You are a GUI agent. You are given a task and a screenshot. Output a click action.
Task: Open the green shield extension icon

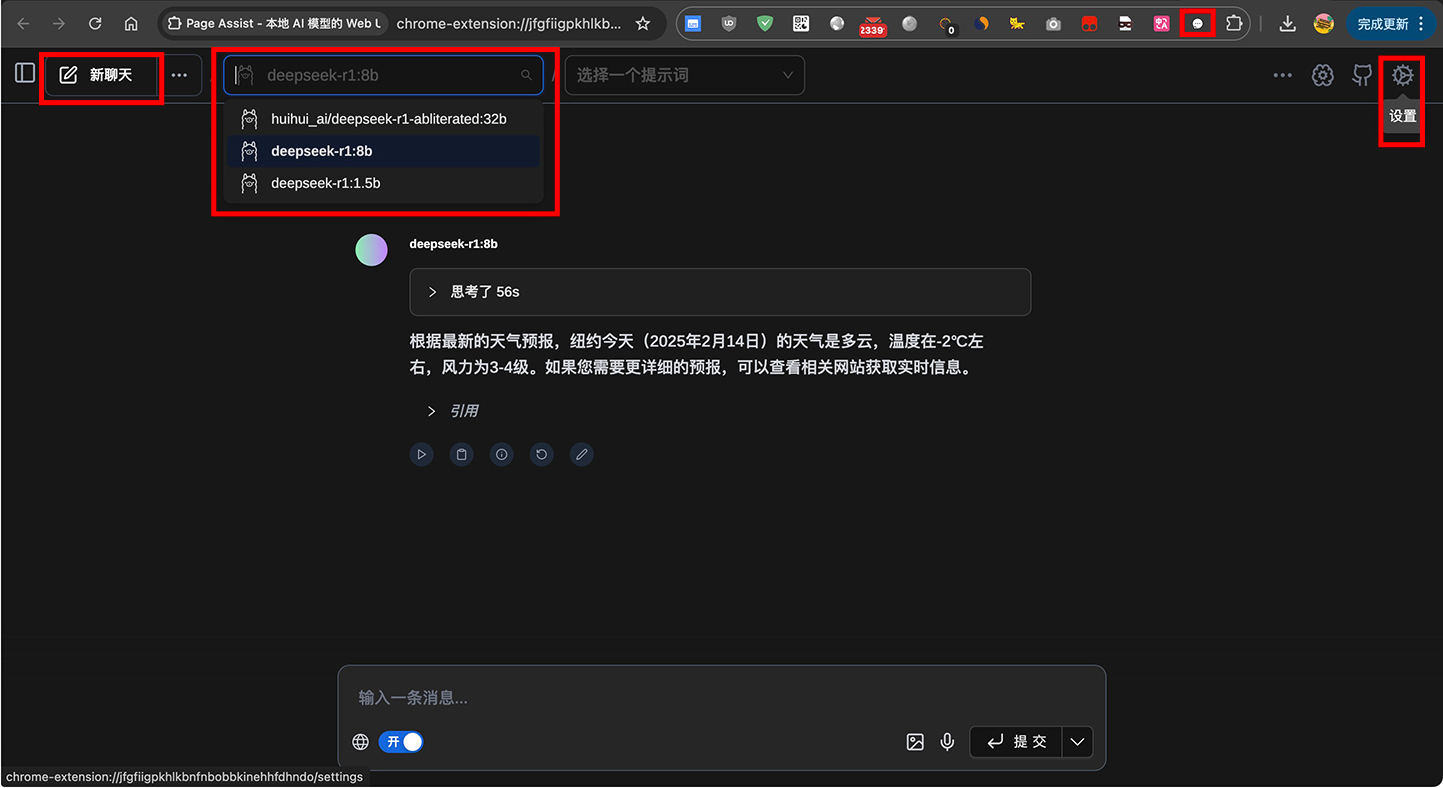[x=765, y=23]
